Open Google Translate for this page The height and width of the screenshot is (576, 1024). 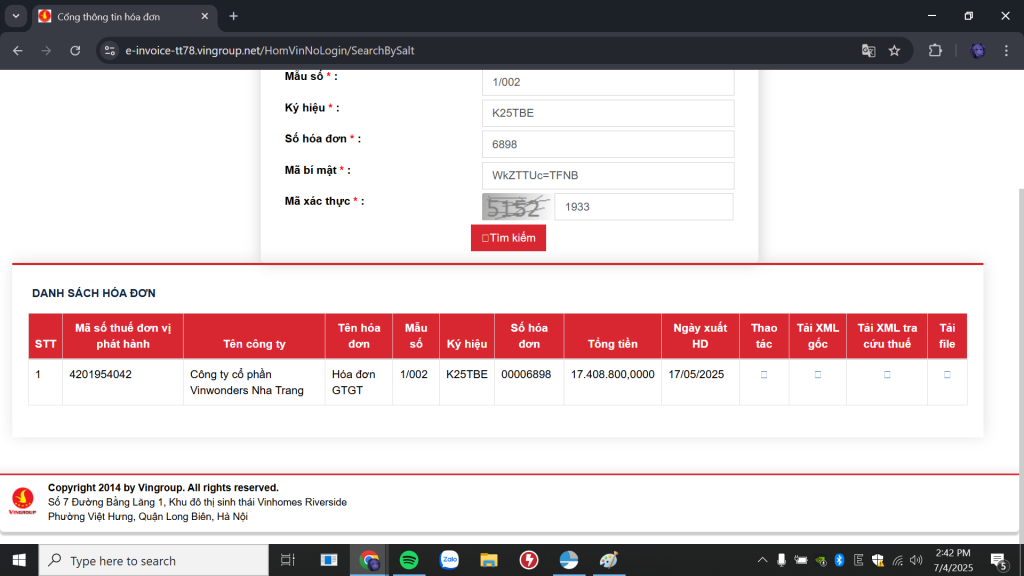pyautogui.click(x=868, y=50)
